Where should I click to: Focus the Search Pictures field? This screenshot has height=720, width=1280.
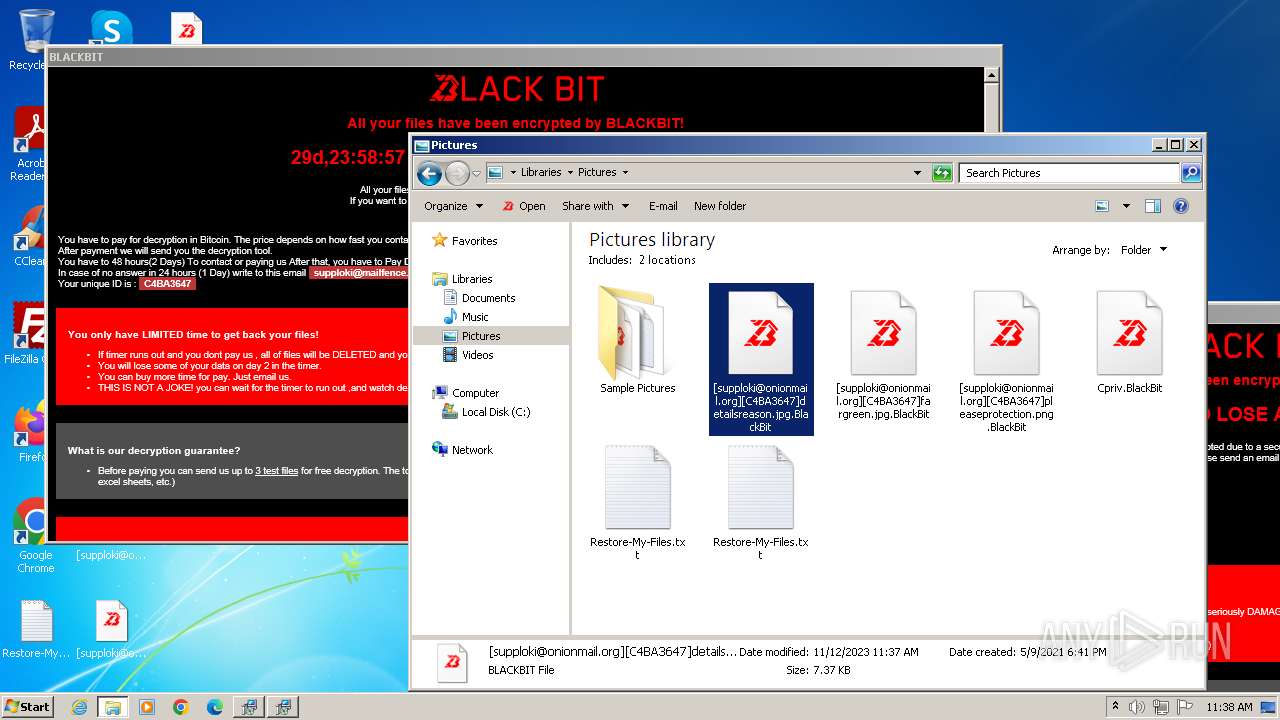(1069, 173)
